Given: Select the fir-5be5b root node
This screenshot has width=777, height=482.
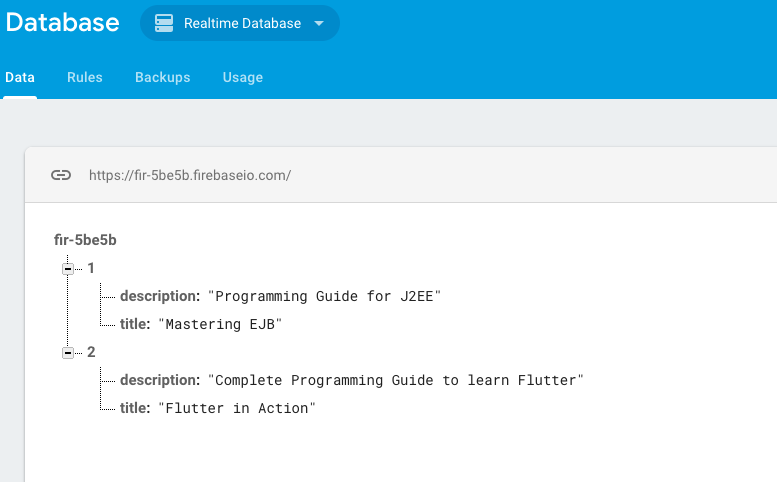Looking at the screenshot, I should (x=86, y=240).
